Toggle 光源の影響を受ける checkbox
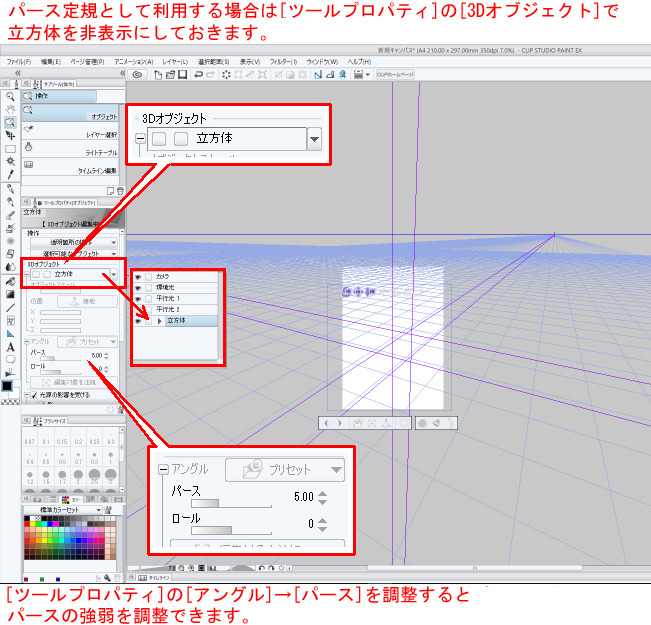The width and height of the screenshot is (651, 625). (x=34, y=395)
